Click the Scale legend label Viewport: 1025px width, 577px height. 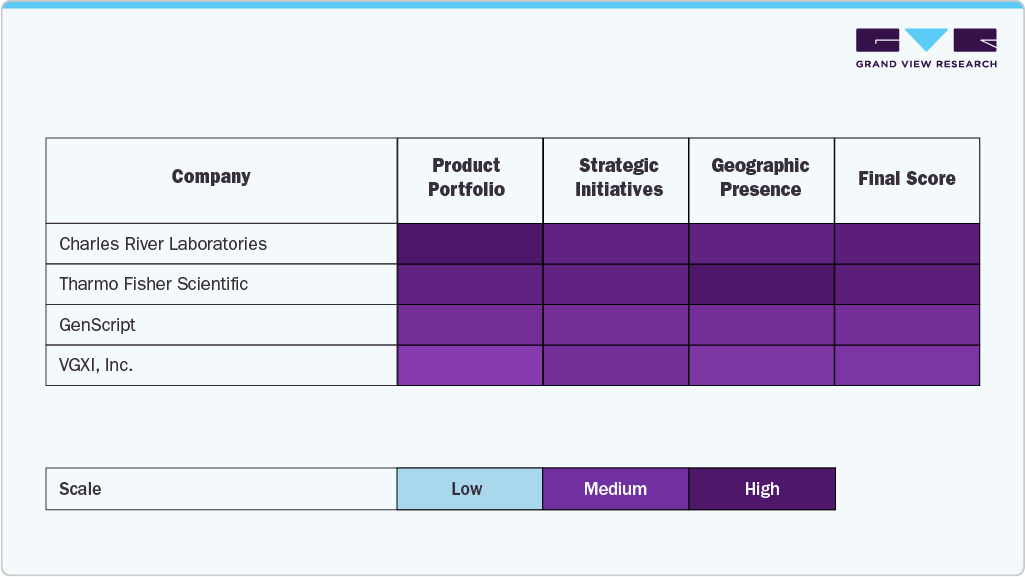click(80, 489)
